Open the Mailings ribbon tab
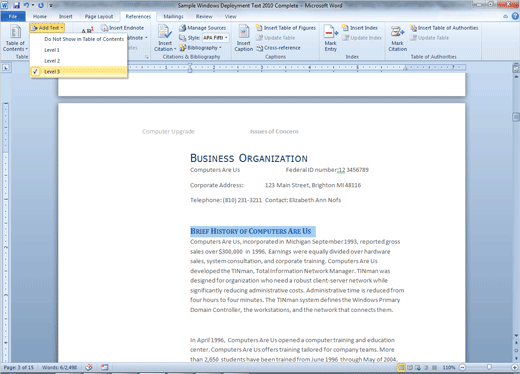The image size is (520, 374). (x=173, y=16)
